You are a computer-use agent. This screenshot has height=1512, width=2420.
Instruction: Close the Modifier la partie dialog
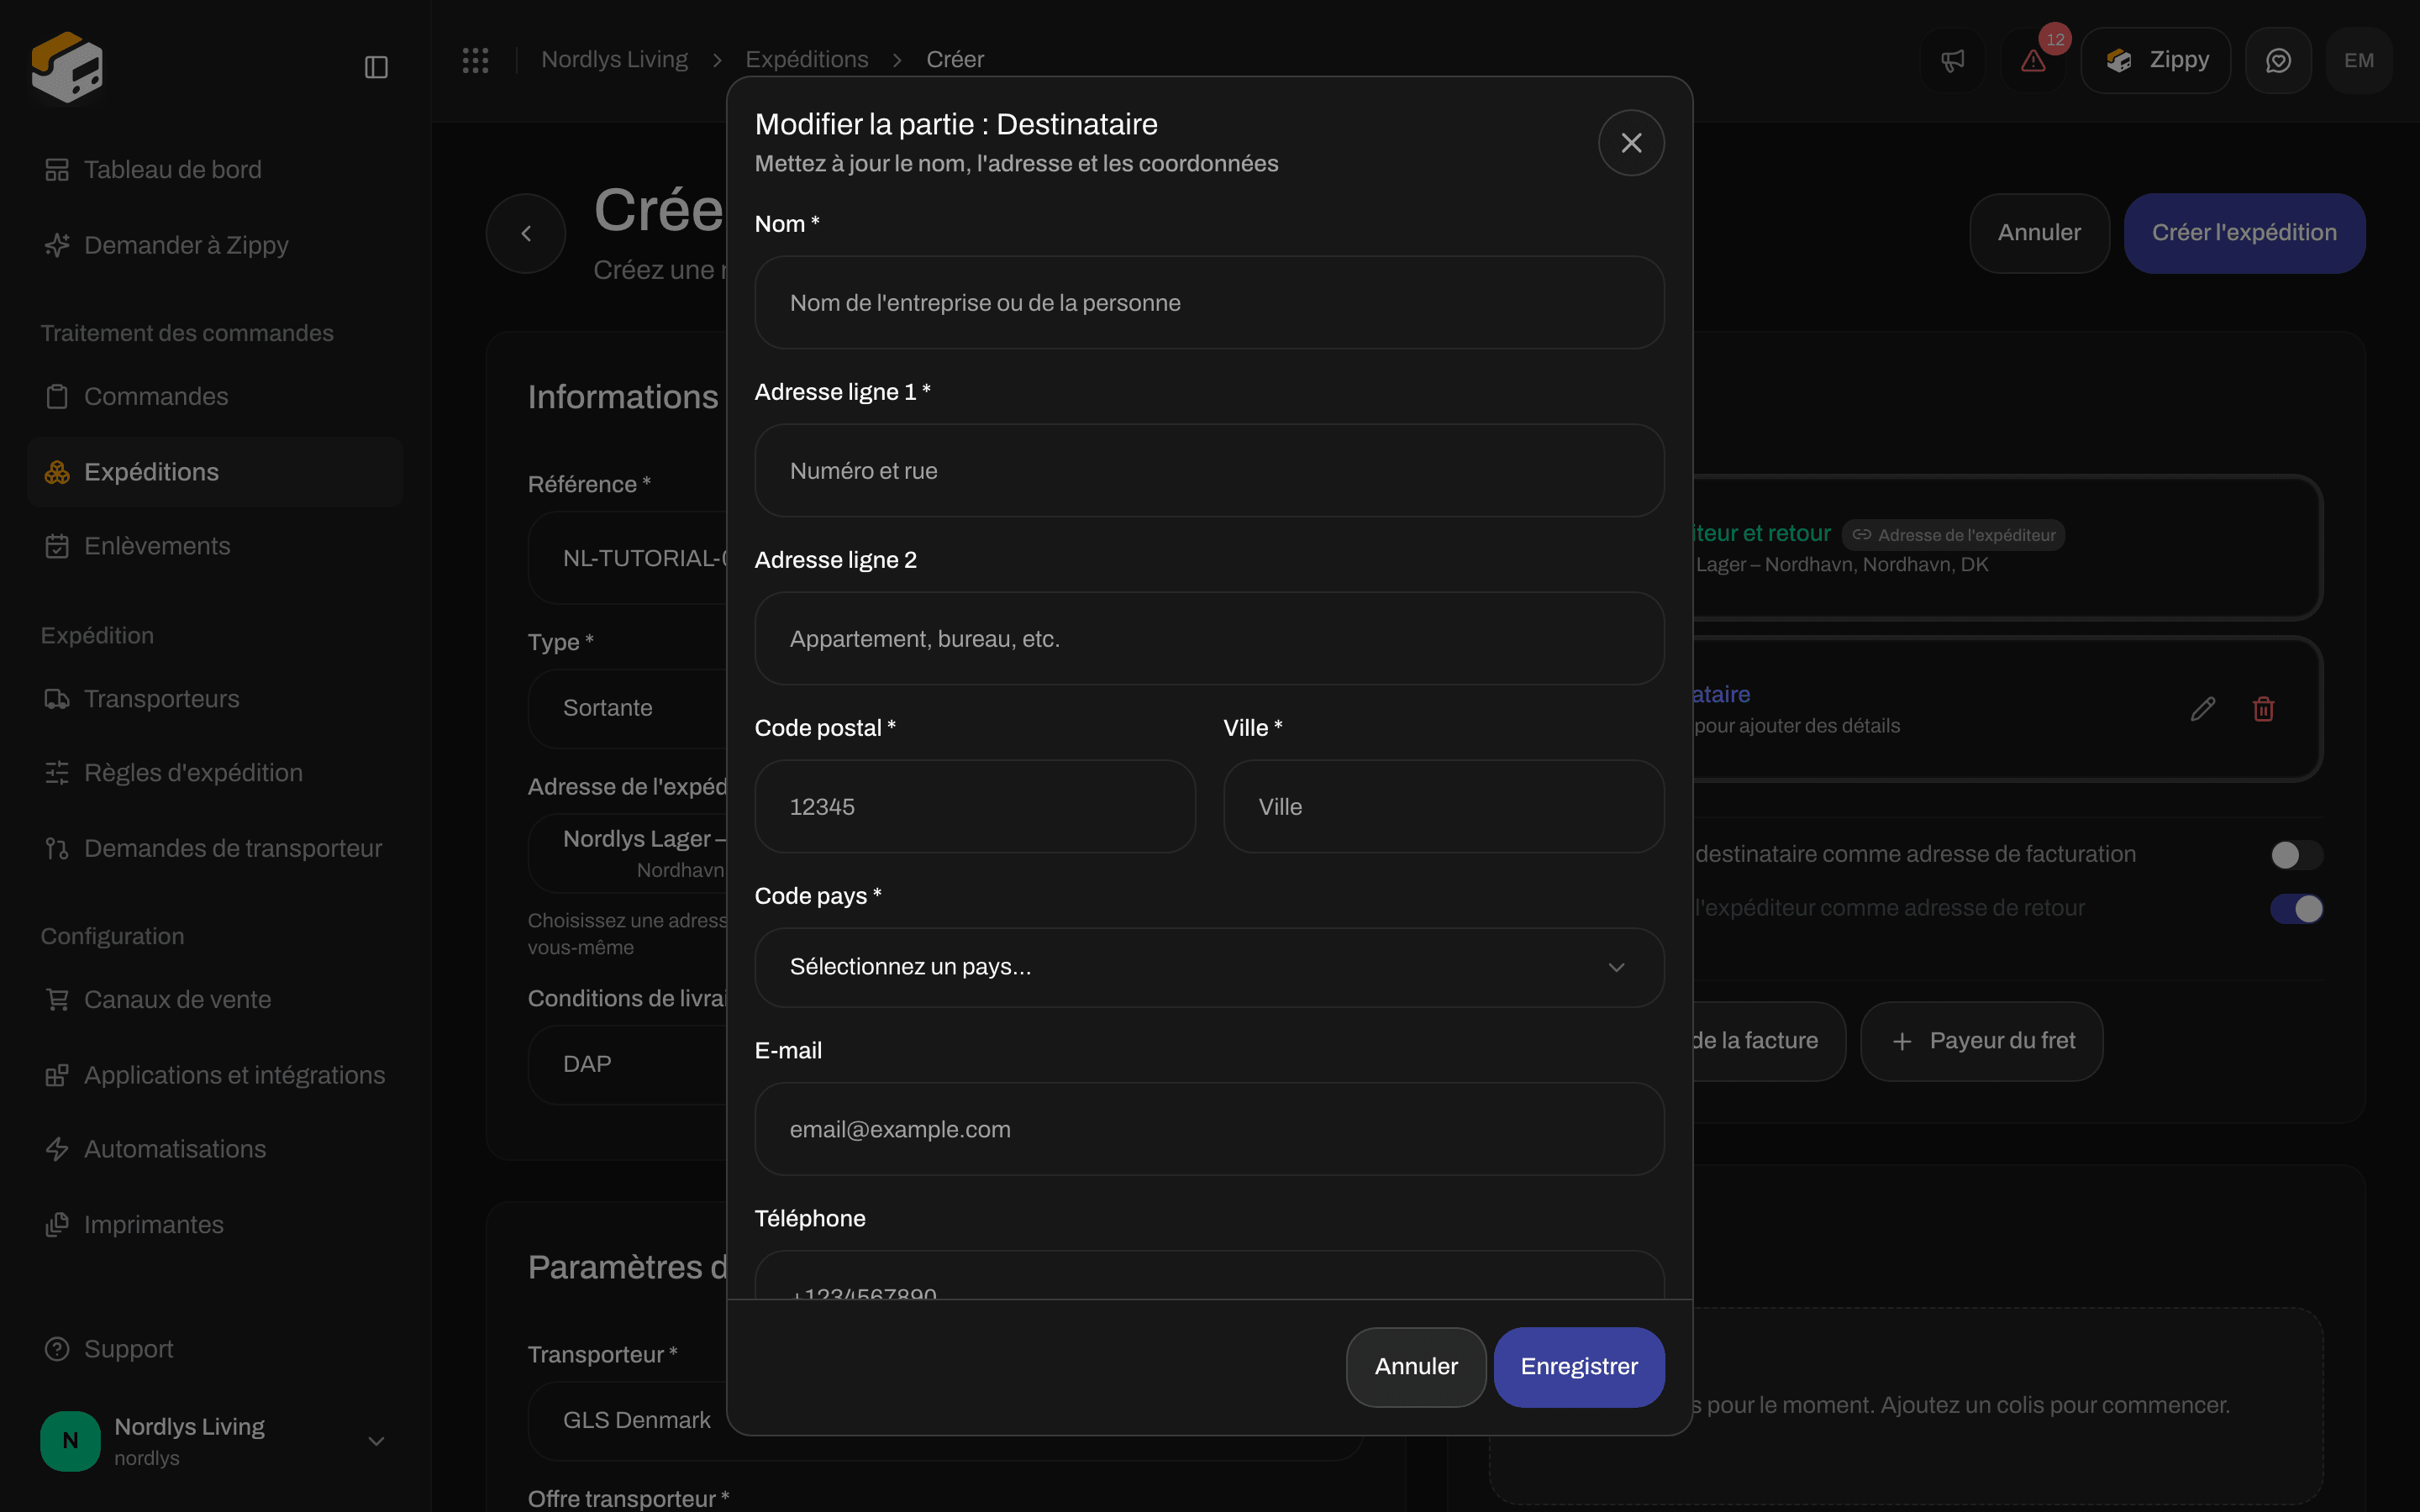tap(1631, 143)
